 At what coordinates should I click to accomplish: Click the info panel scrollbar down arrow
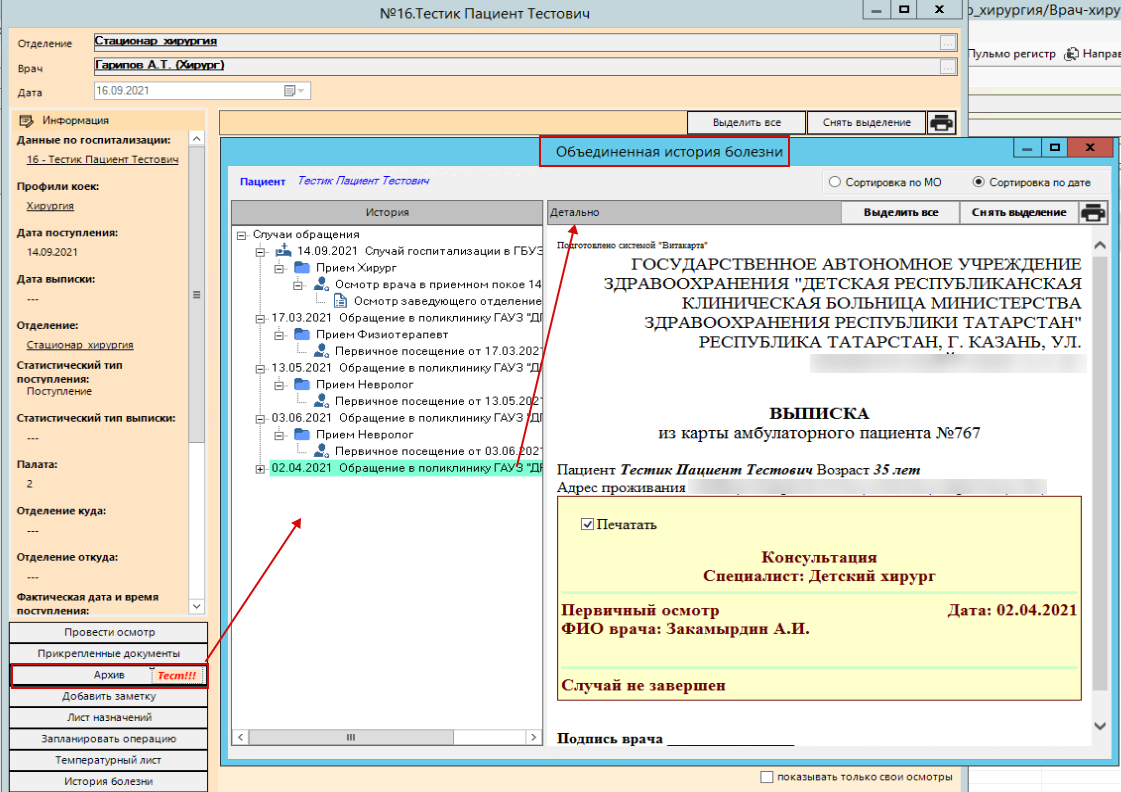click(197, 606)
